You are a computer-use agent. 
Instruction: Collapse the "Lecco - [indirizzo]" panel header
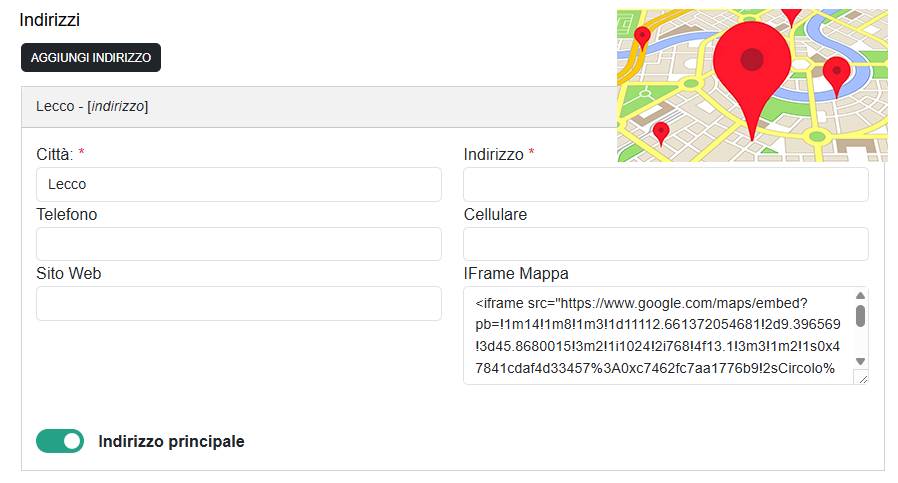coord(300,106)
